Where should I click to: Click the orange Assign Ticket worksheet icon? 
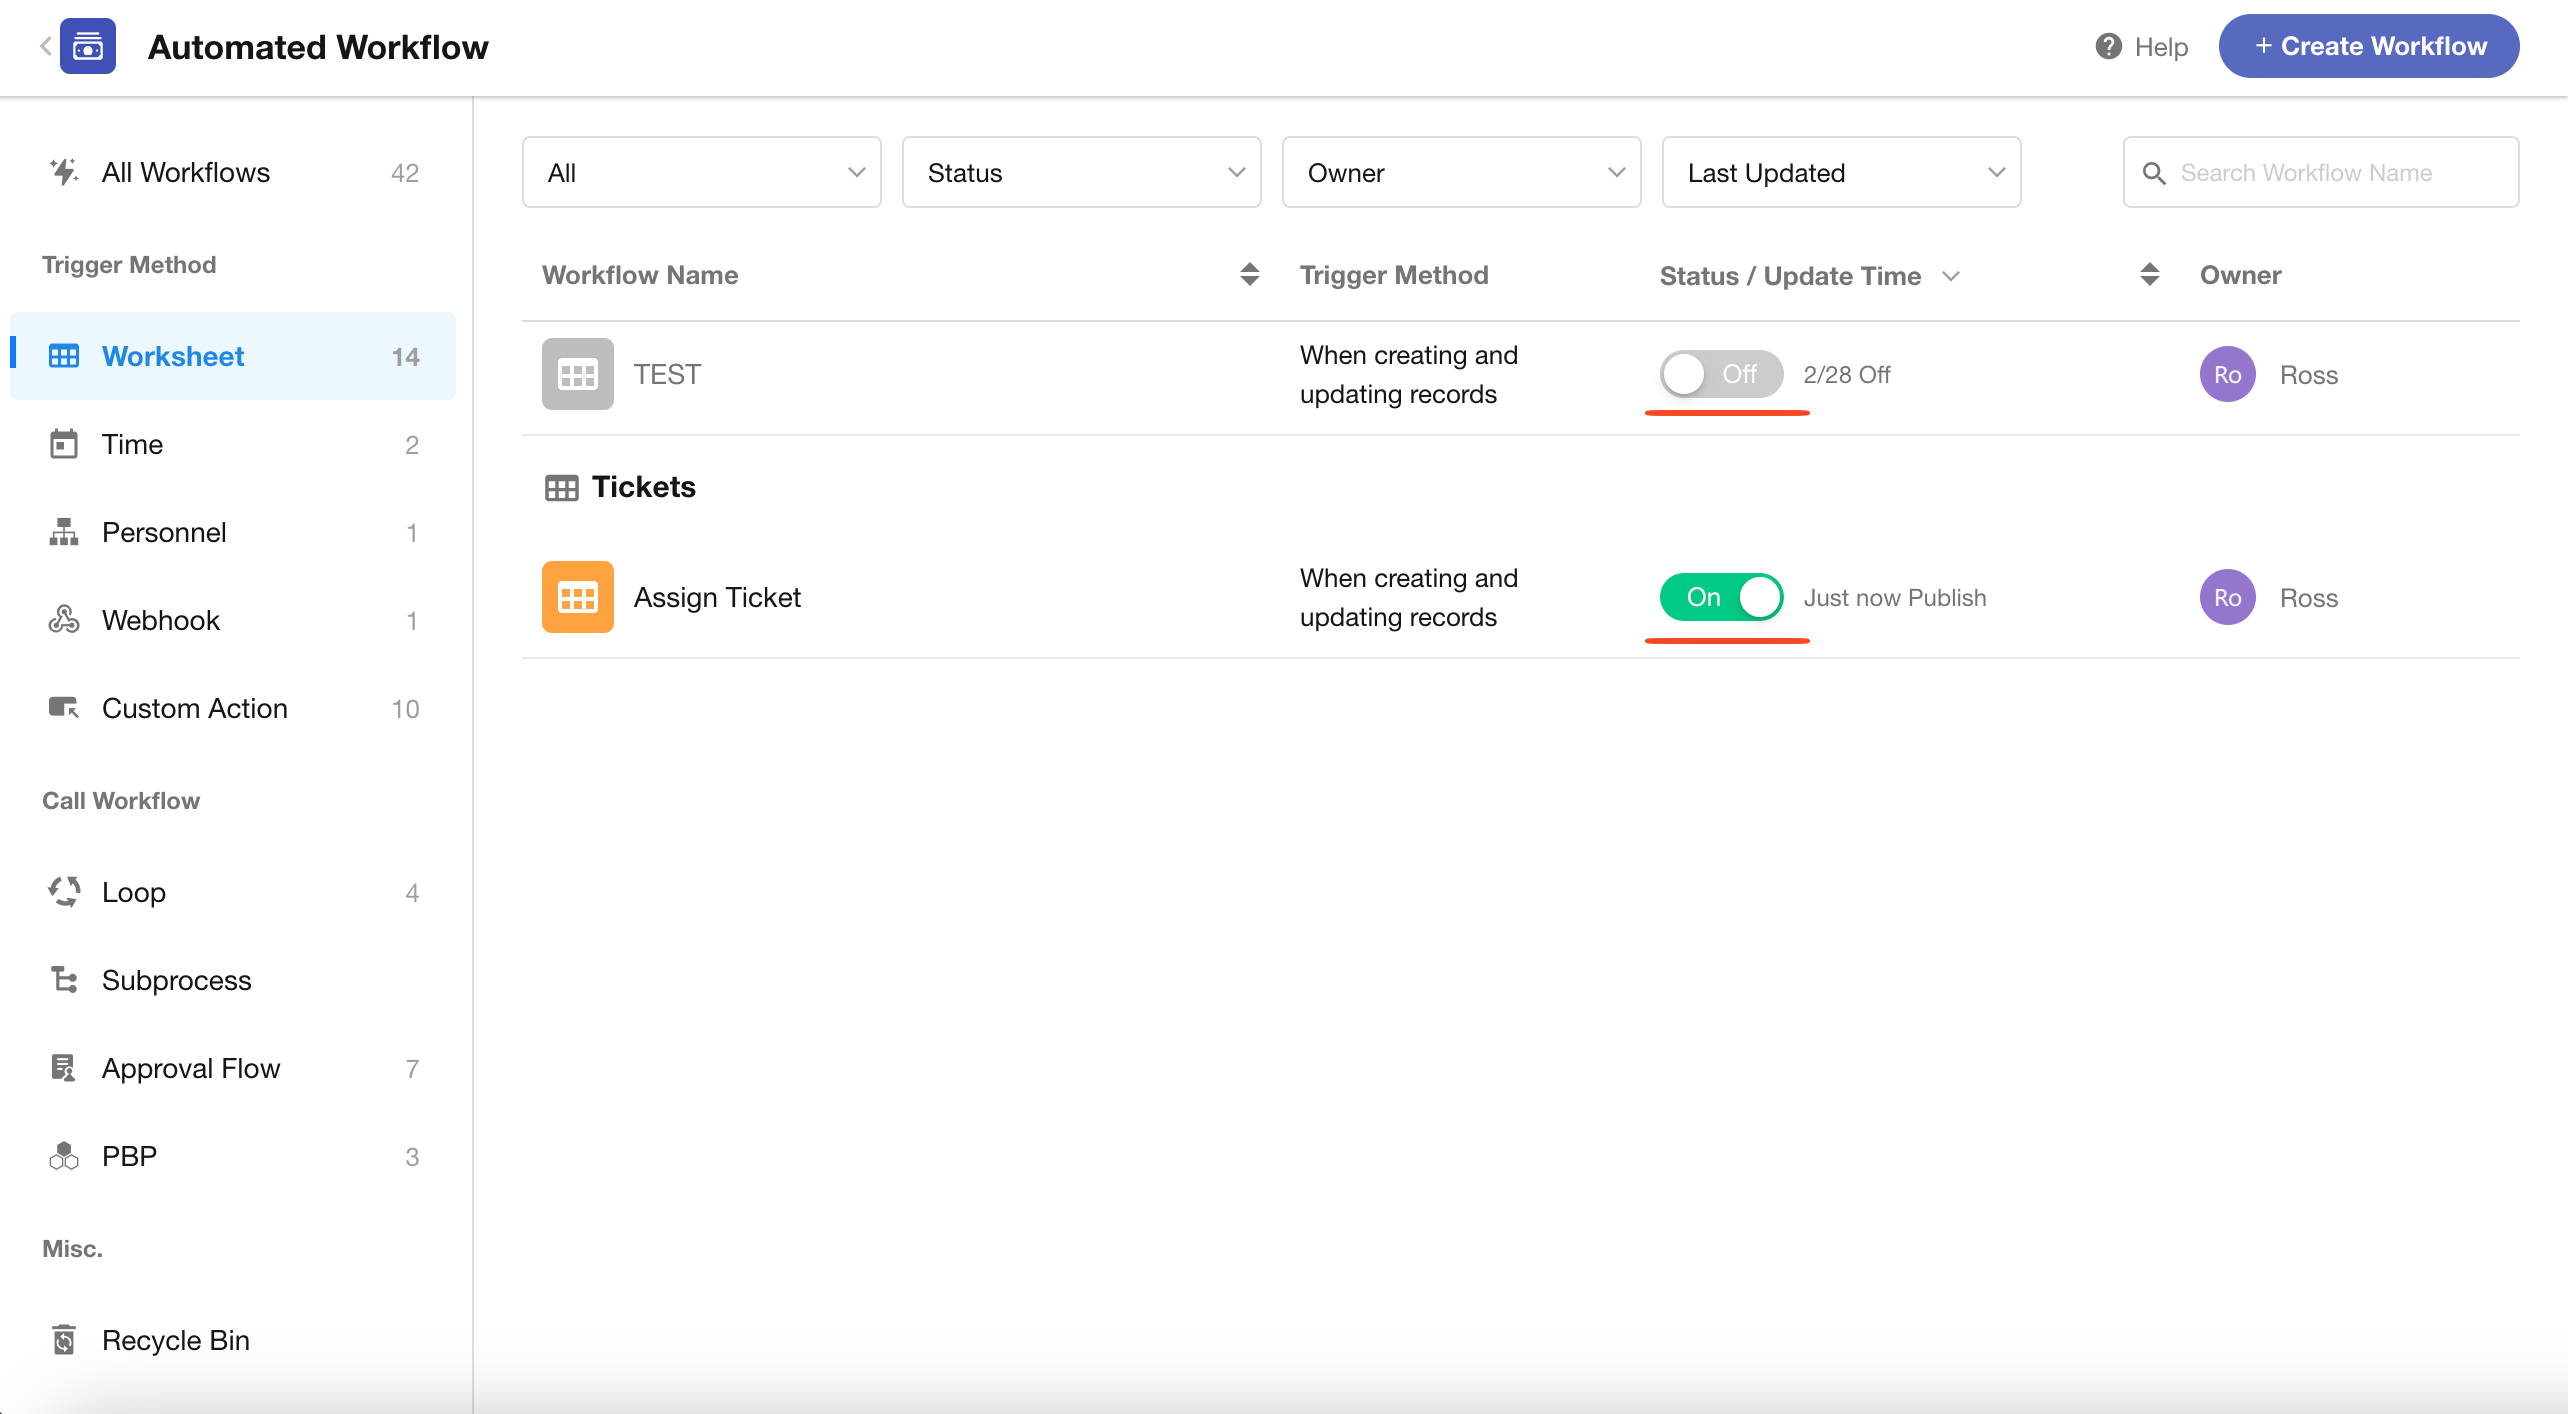tap(577, 597)
